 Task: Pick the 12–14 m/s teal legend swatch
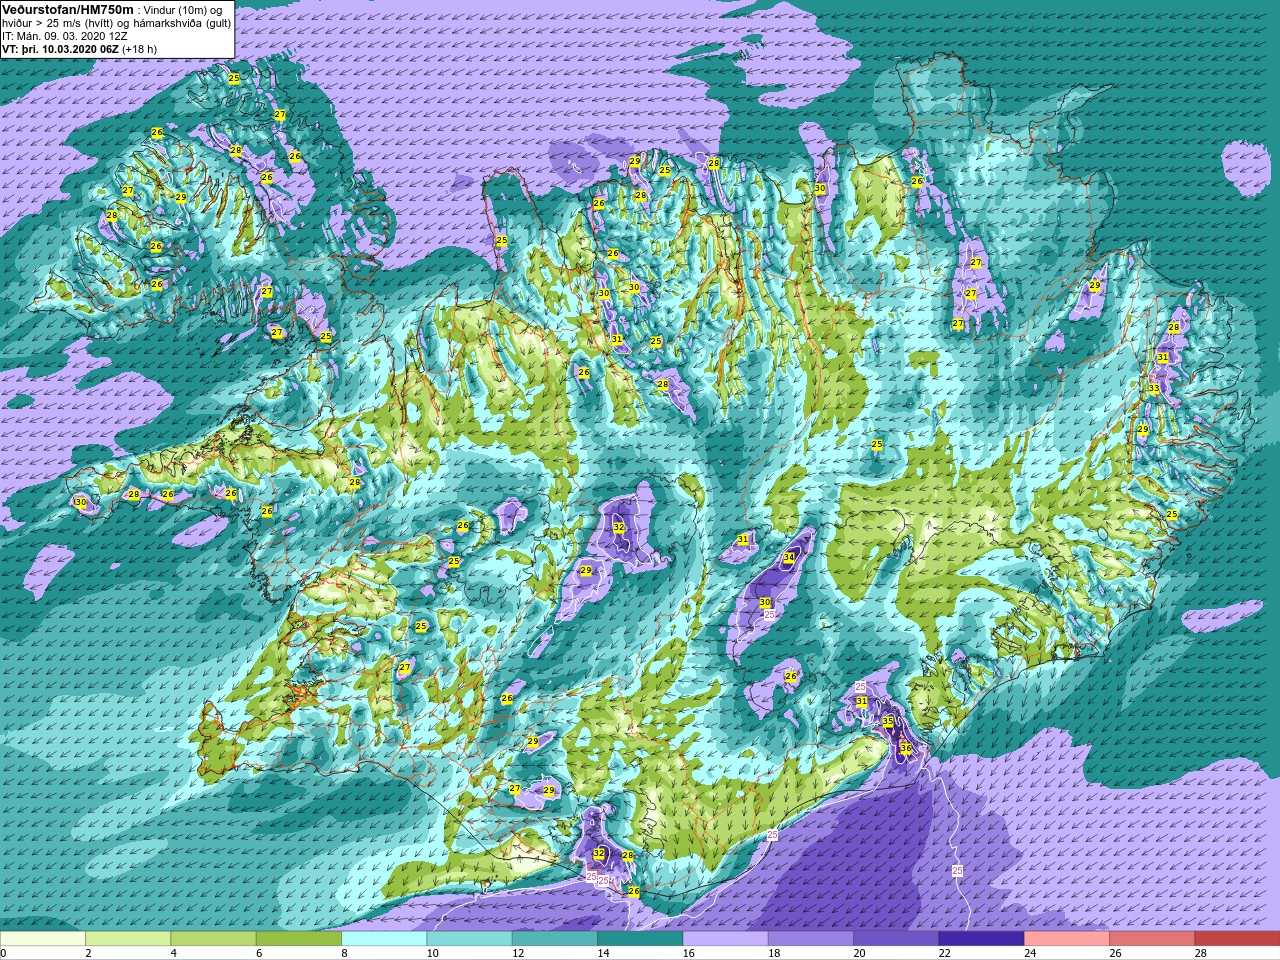pos(555,939)
